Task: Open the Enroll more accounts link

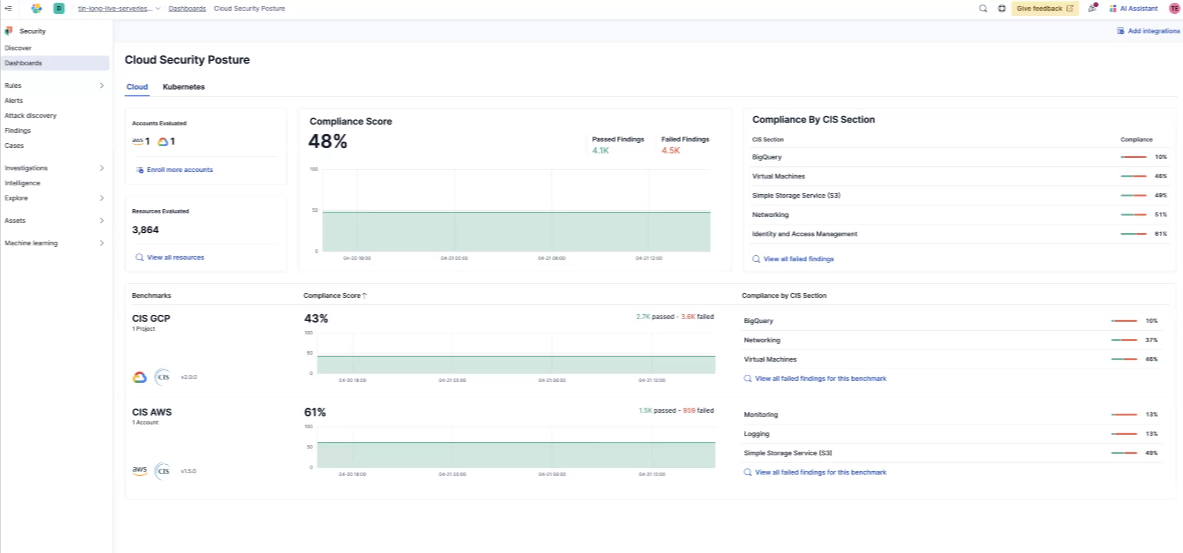Action: pyautogui.click(x=179, y=170)
